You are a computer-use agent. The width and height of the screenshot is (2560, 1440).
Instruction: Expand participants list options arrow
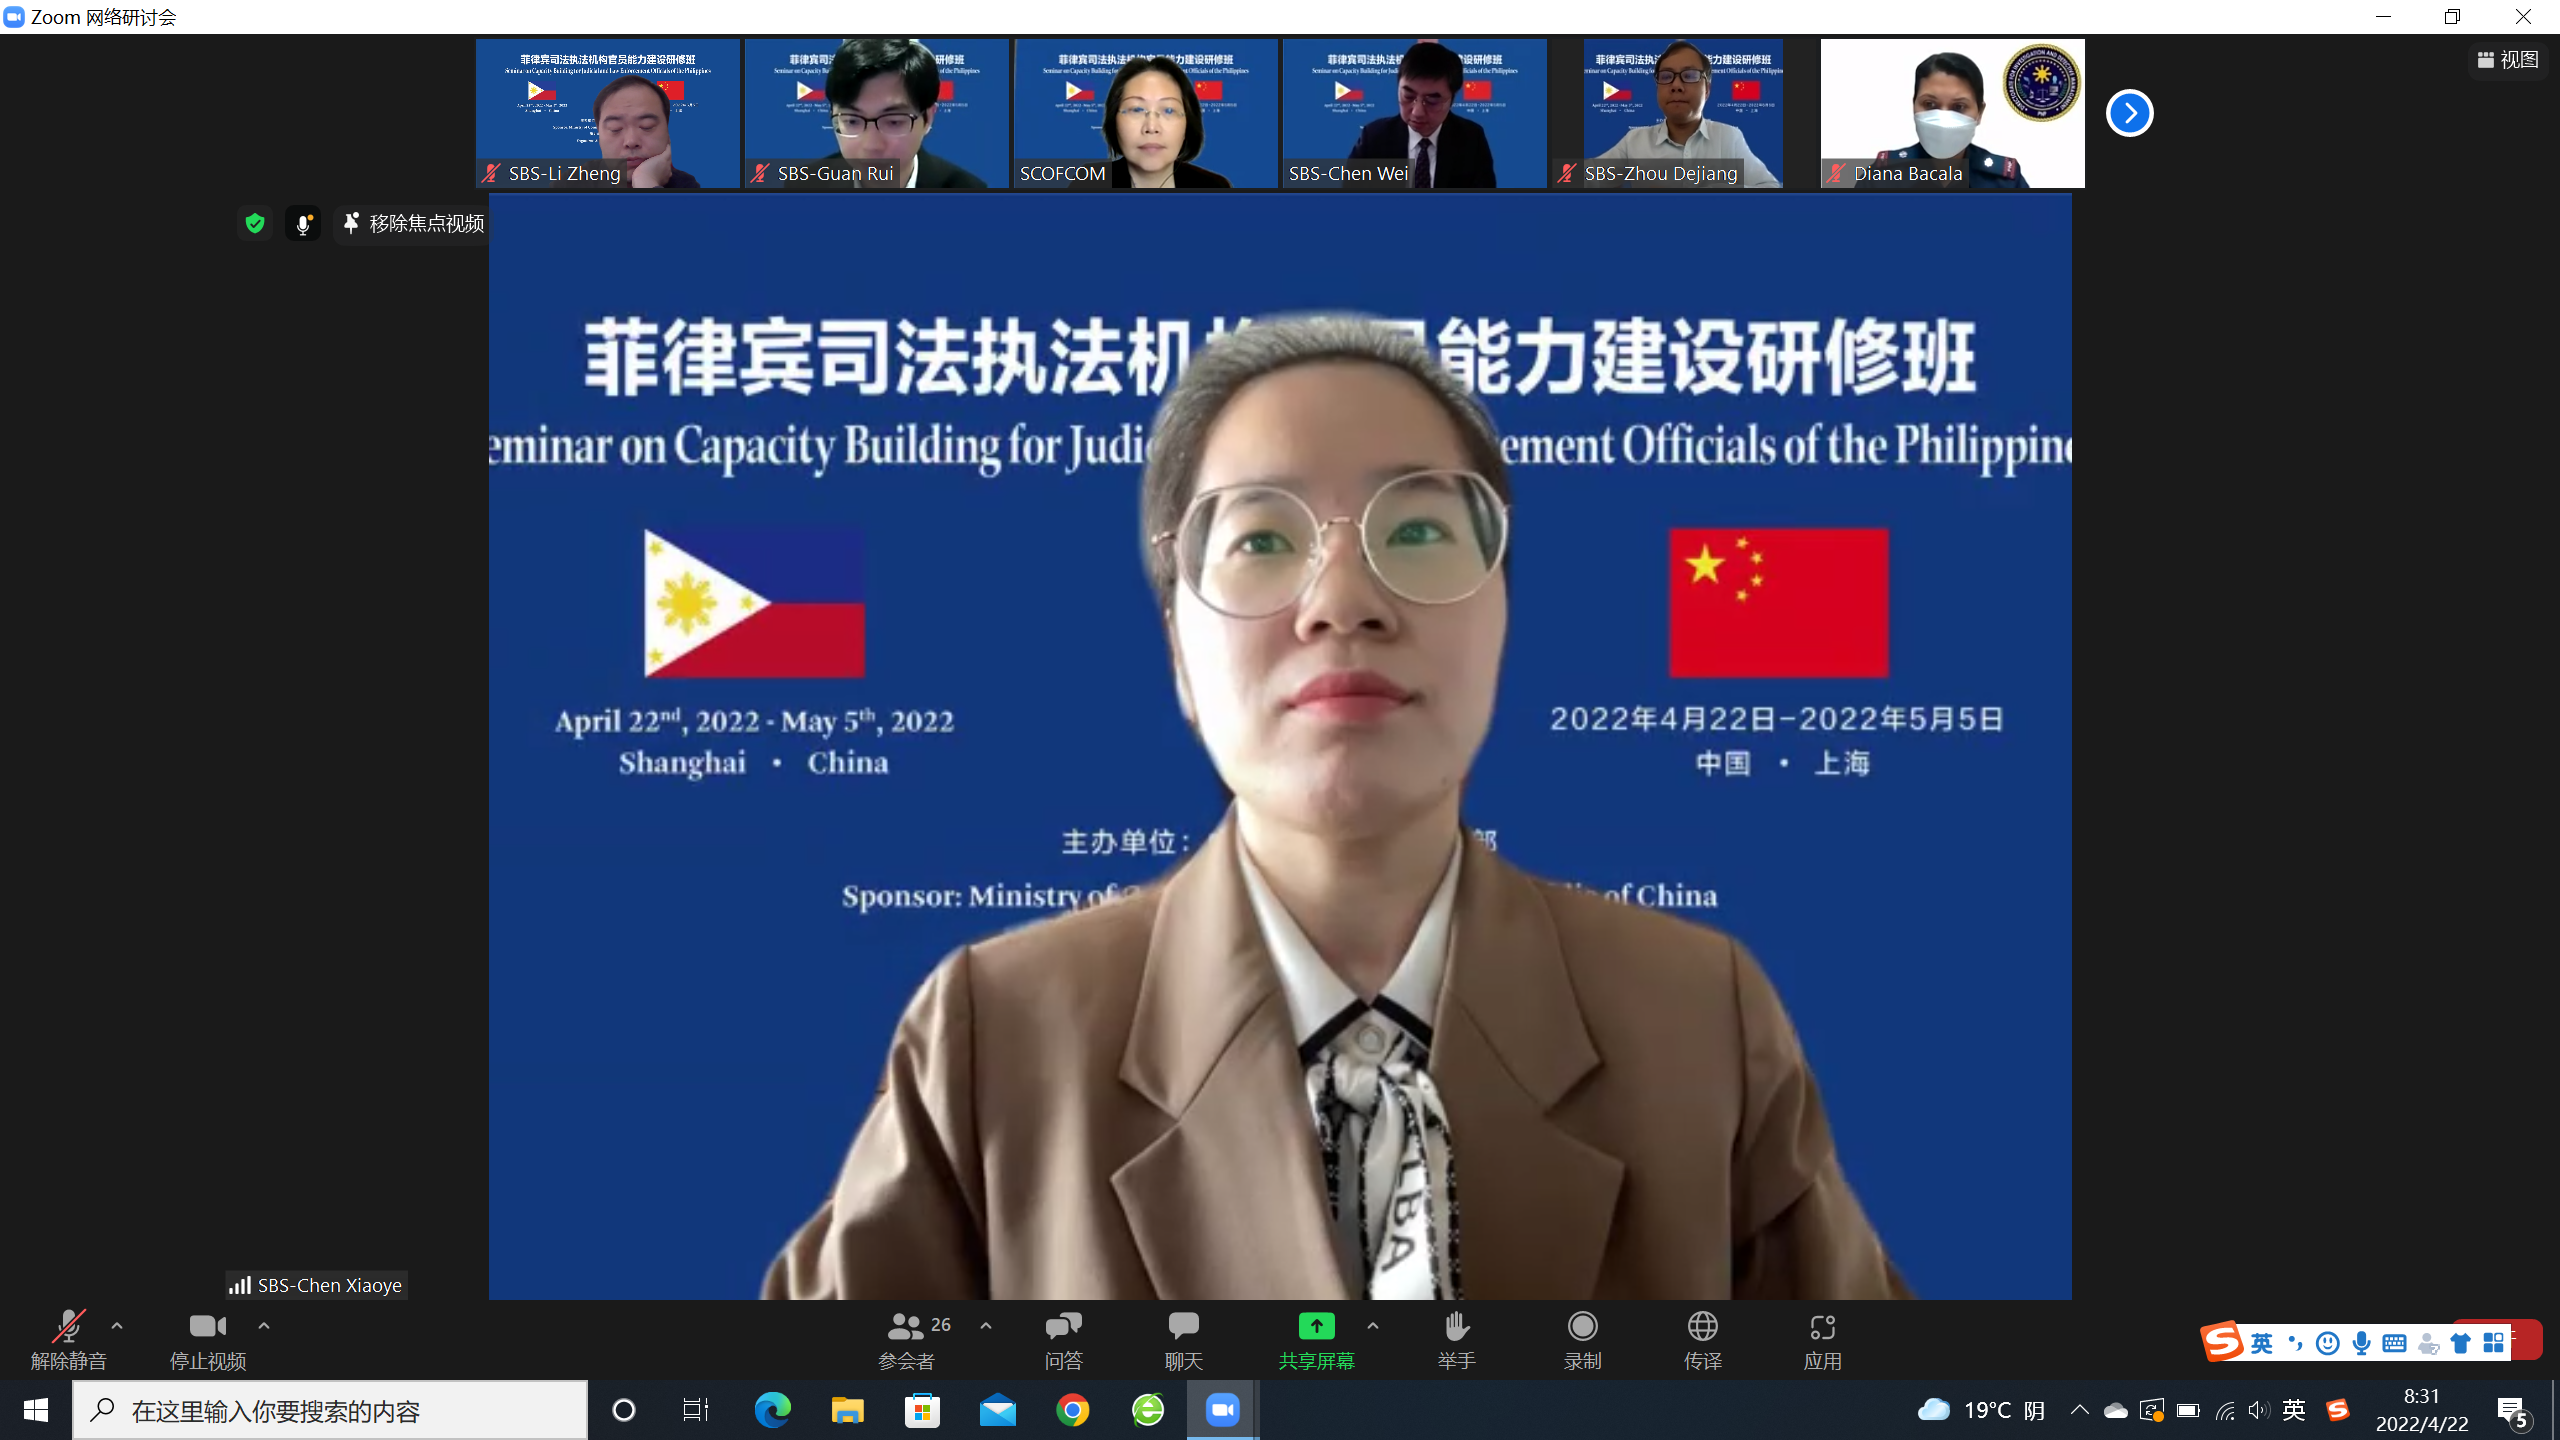[x=985, y=1325]
